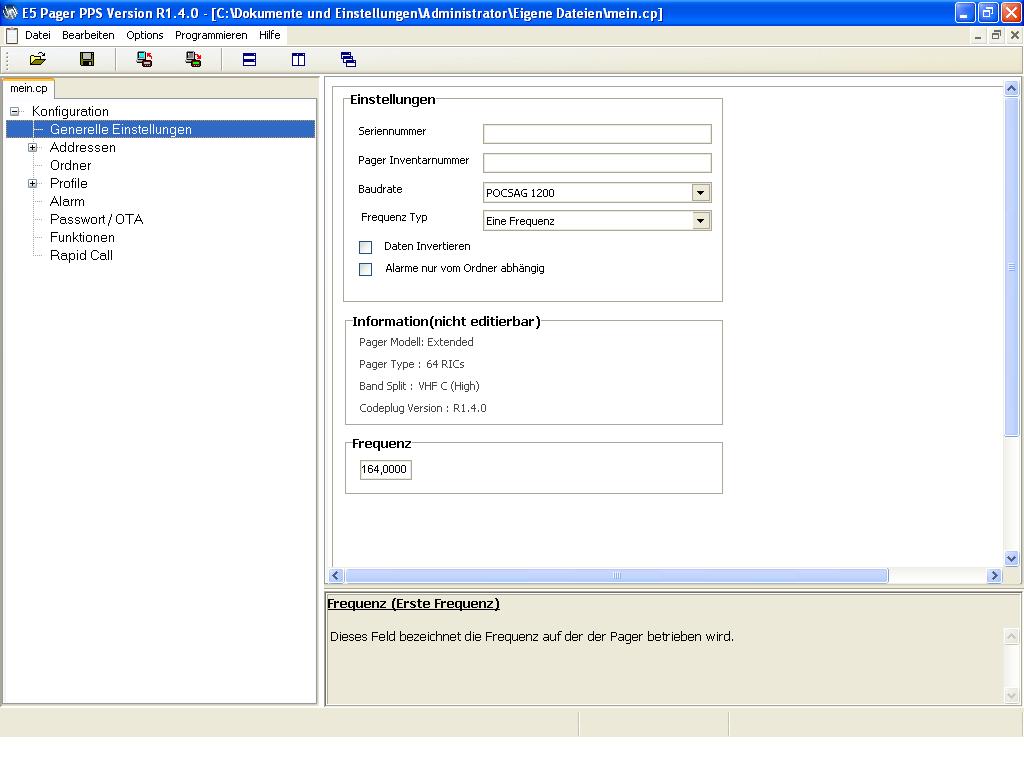The image size is (1024, 768).
Task: Click the save floppy disk icon
Action: [x=87, y=60]
